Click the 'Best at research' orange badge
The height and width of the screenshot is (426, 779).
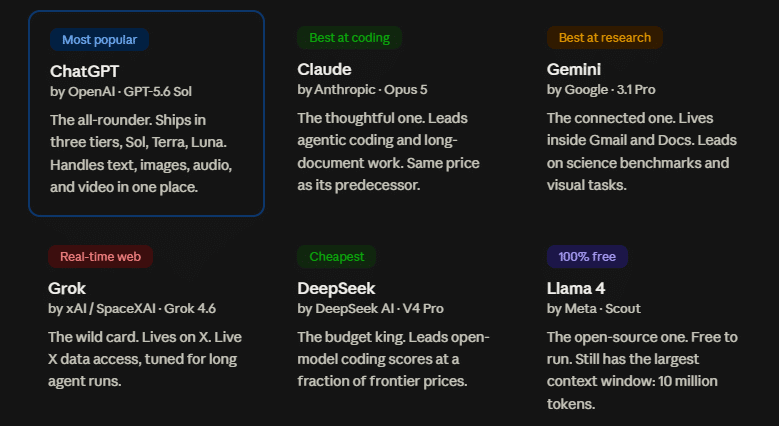[605, 38]
